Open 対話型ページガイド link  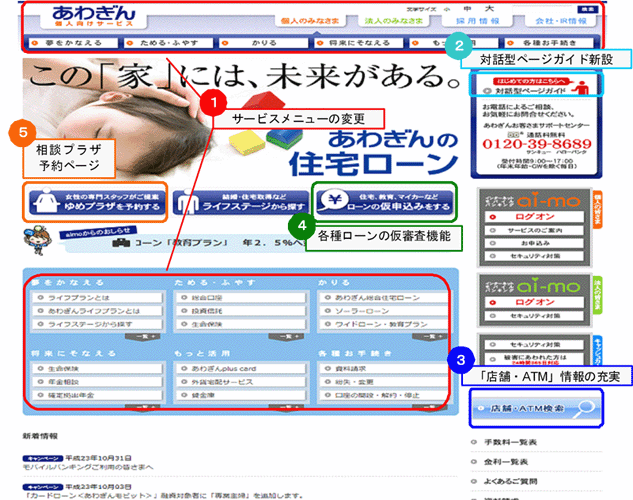530,91
